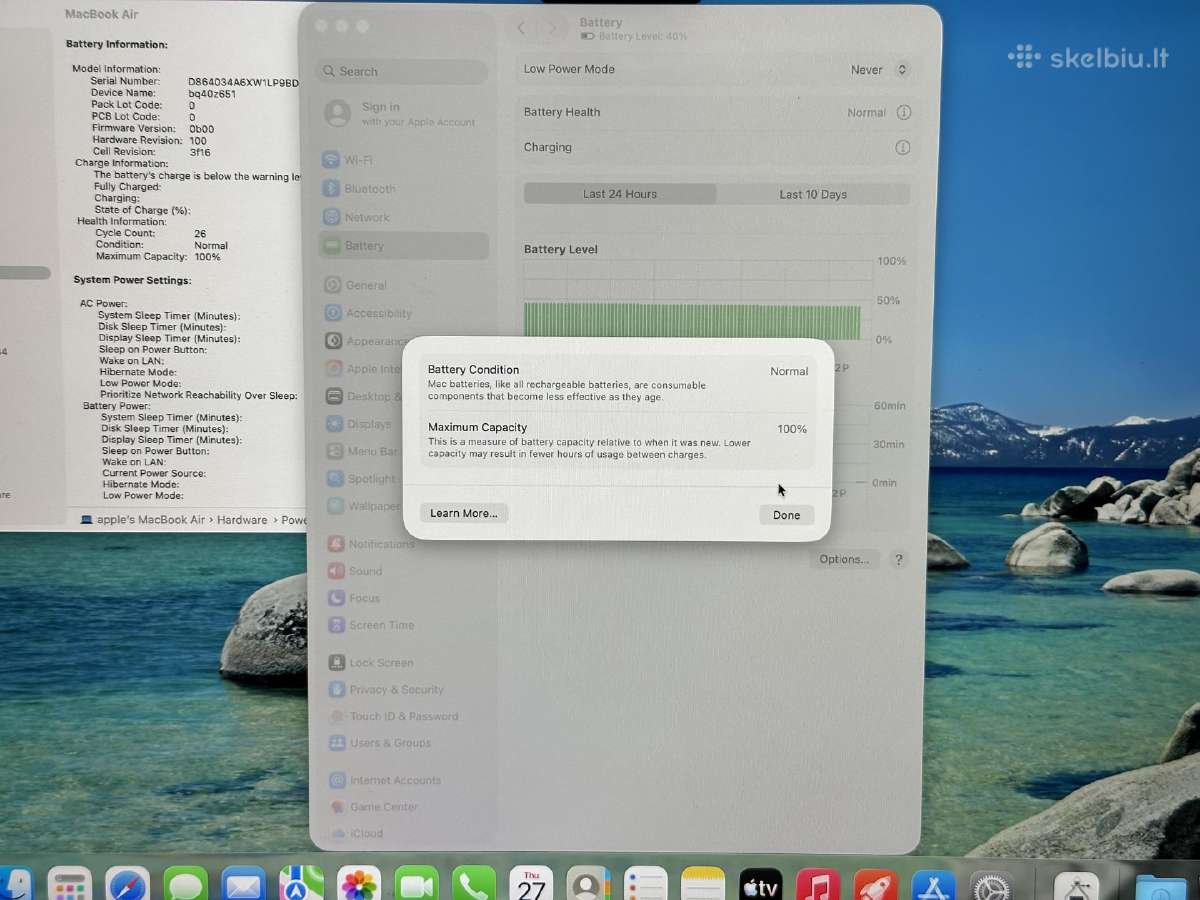The width and height of the screenshot is (1200, 900).
Task: Select Firmware Version 0b00 row
Action: (x=153, y=129)
